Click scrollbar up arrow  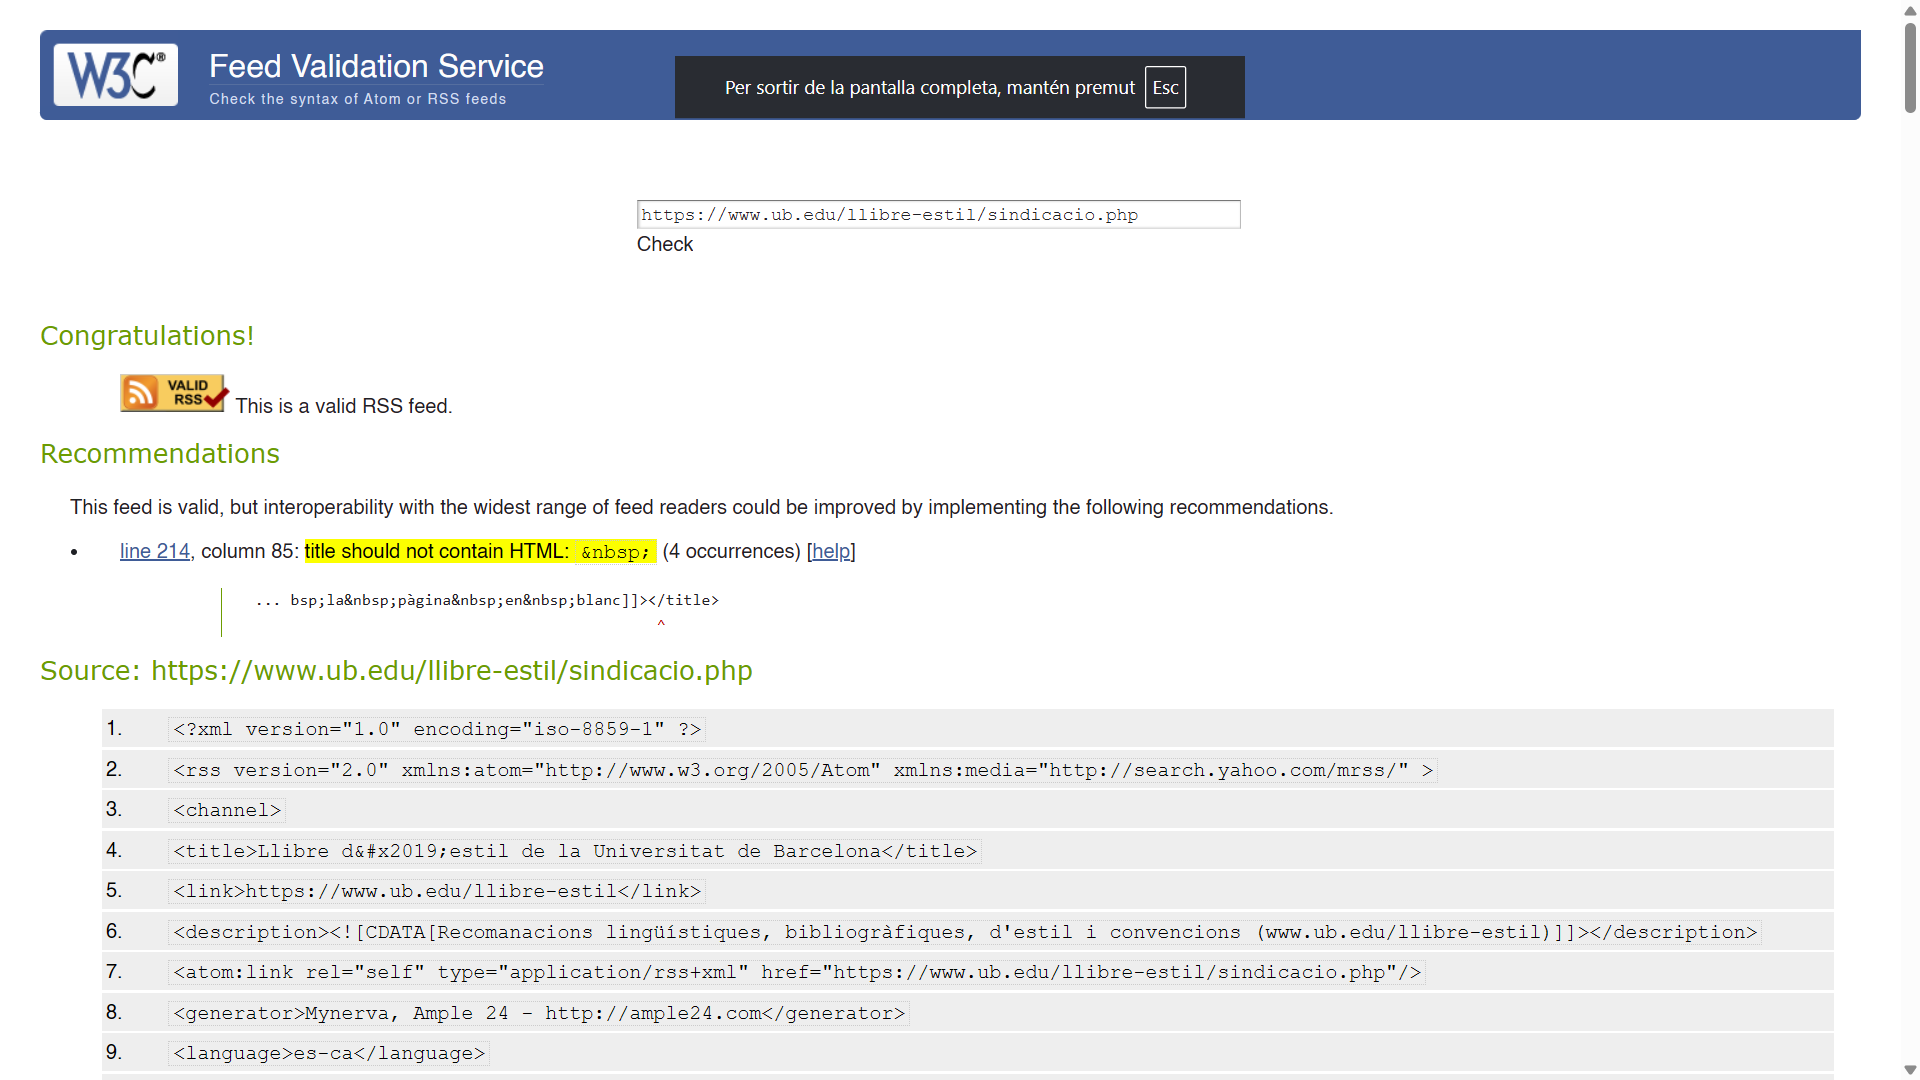tap(1910, 11)
